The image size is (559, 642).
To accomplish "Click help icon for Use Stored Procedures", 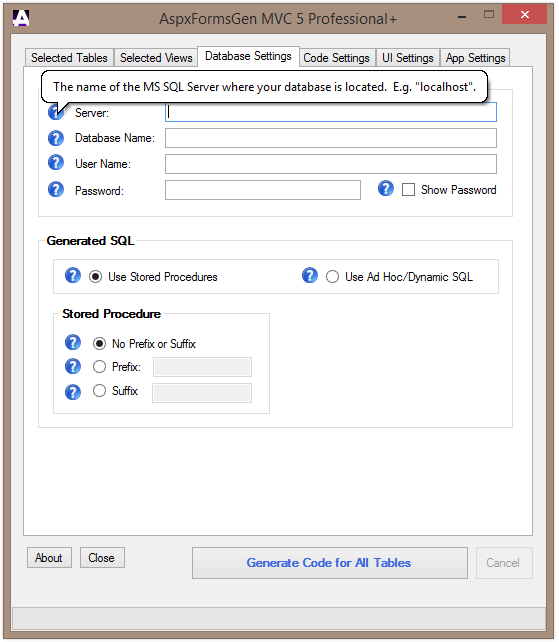I will 73,275.
